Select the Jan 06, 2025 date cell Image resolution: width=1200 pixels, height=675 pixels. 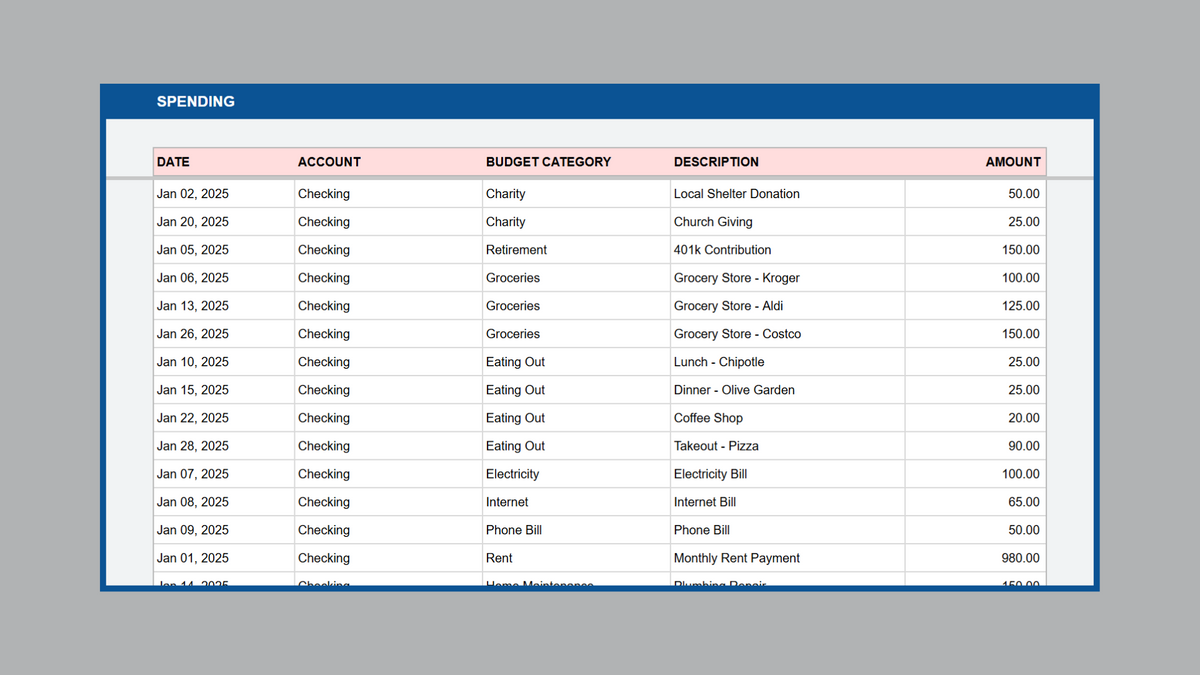224,278
